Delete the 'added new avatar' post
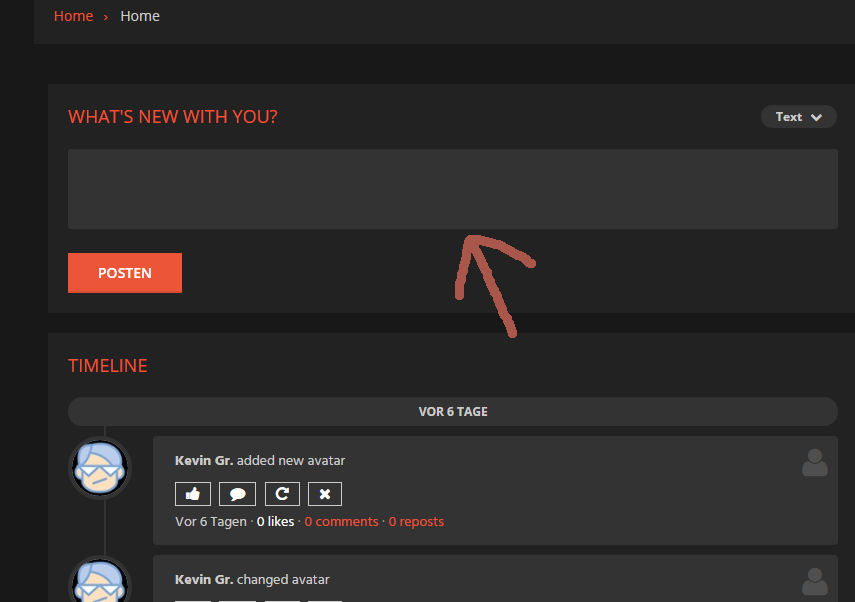The width and height of the screenshot is (855, 602). [325, 494]
